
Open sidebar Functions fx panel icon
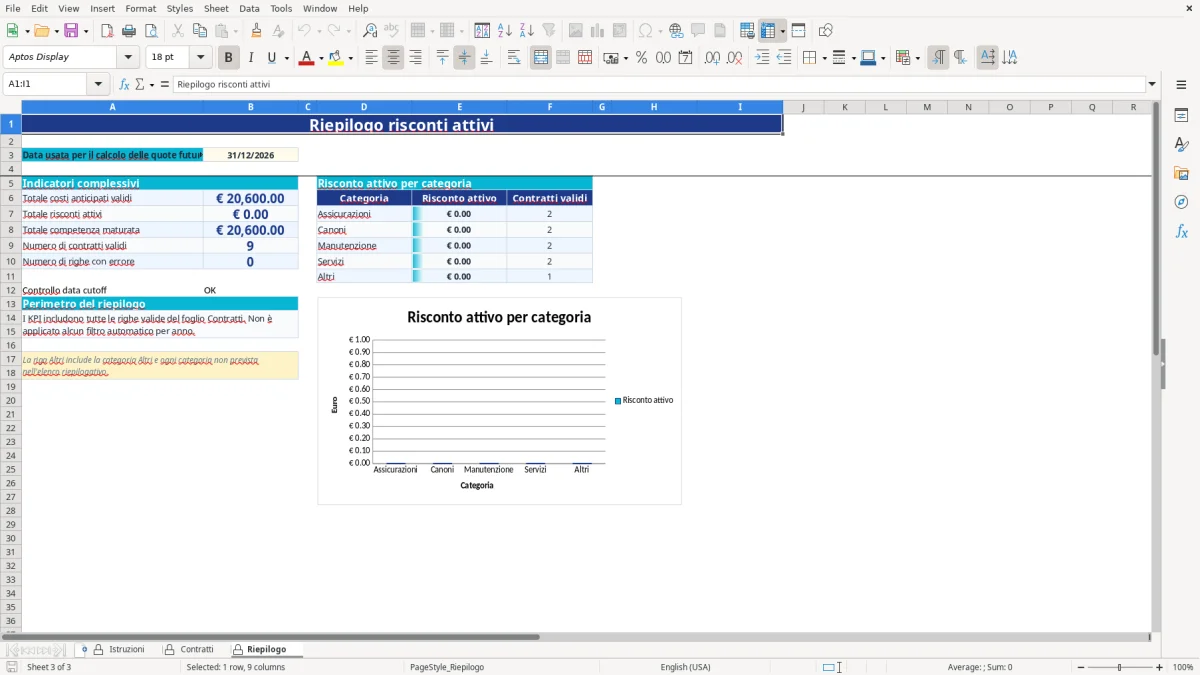pos(1181,232)
